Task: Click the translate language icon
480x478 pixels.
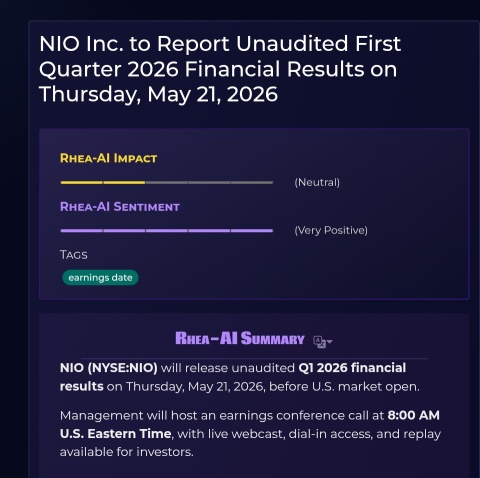Action: (x=319, y=342)
